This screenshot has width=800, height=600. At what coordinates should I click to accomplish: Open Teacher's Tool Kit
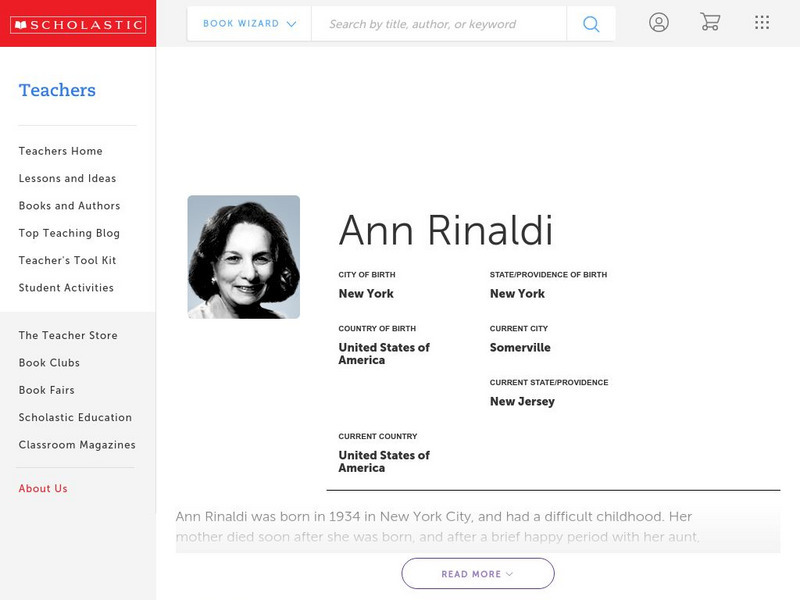click(65, 260)
